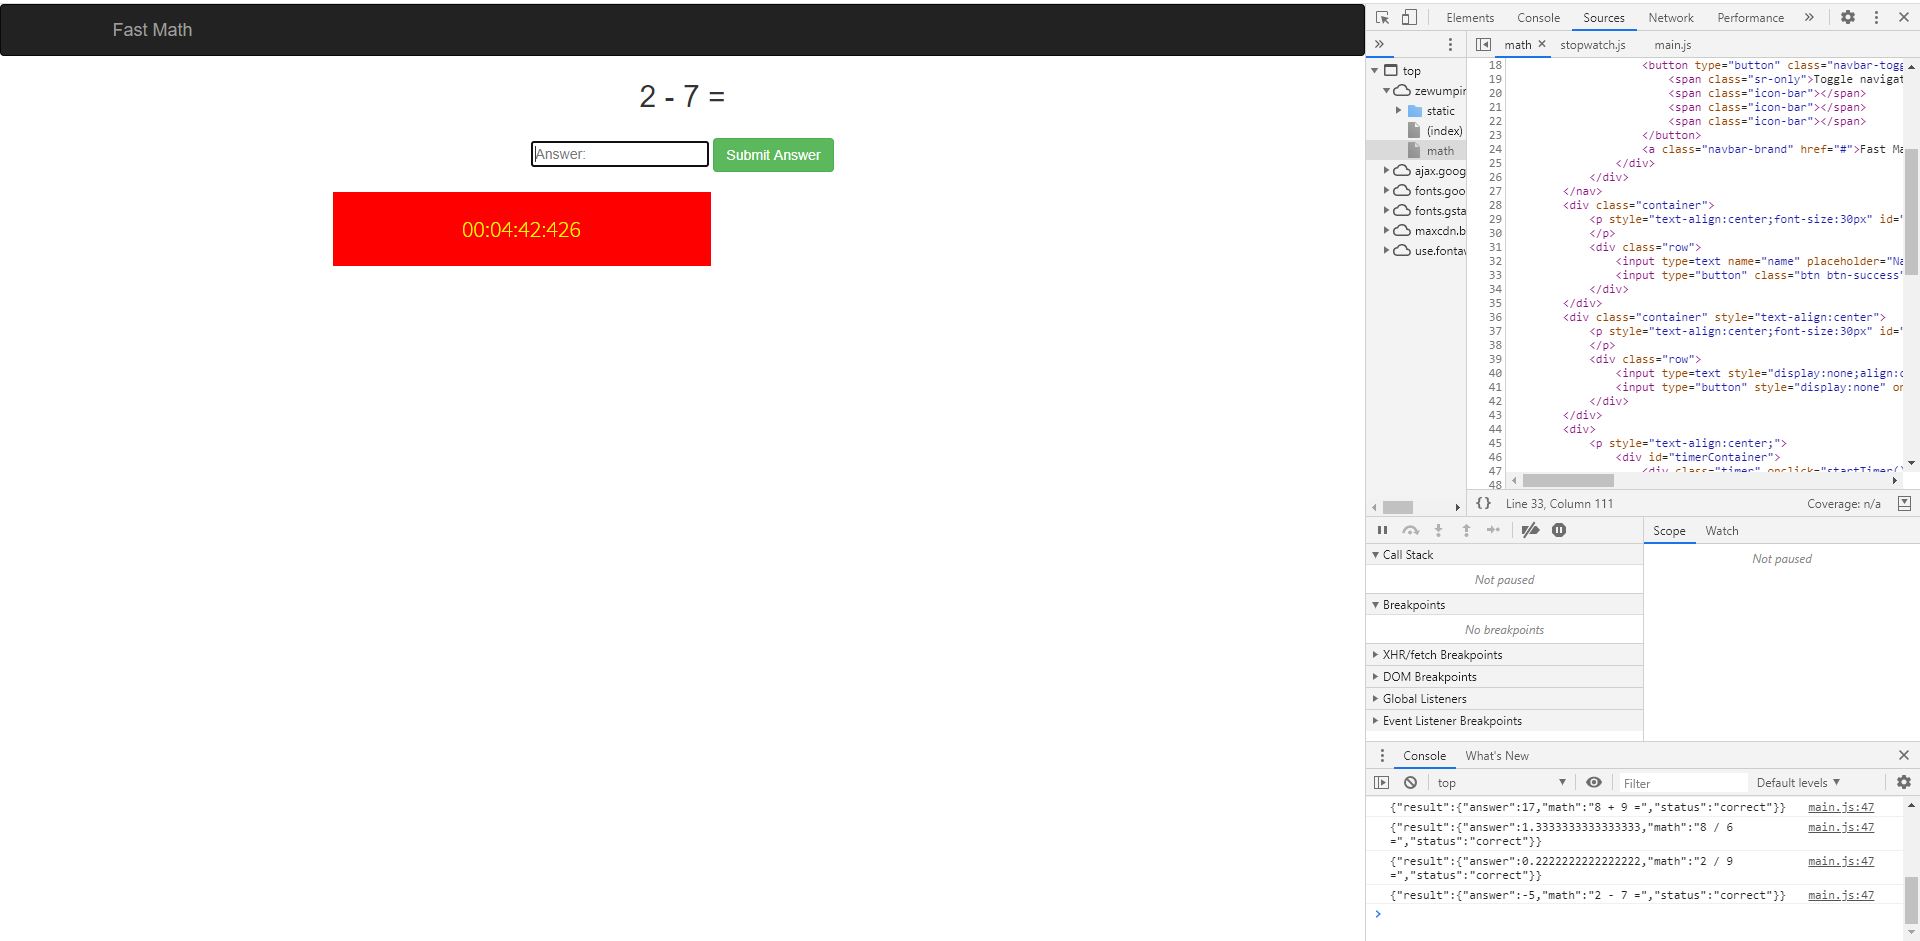Close the console drawer
This screenshot has width=1920, height=941.
coord(1904,755)
